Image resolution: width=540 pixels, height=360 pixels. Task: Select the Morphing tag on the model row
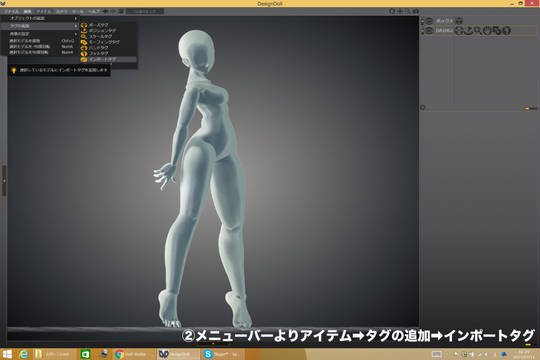click(x=496, y=31)
